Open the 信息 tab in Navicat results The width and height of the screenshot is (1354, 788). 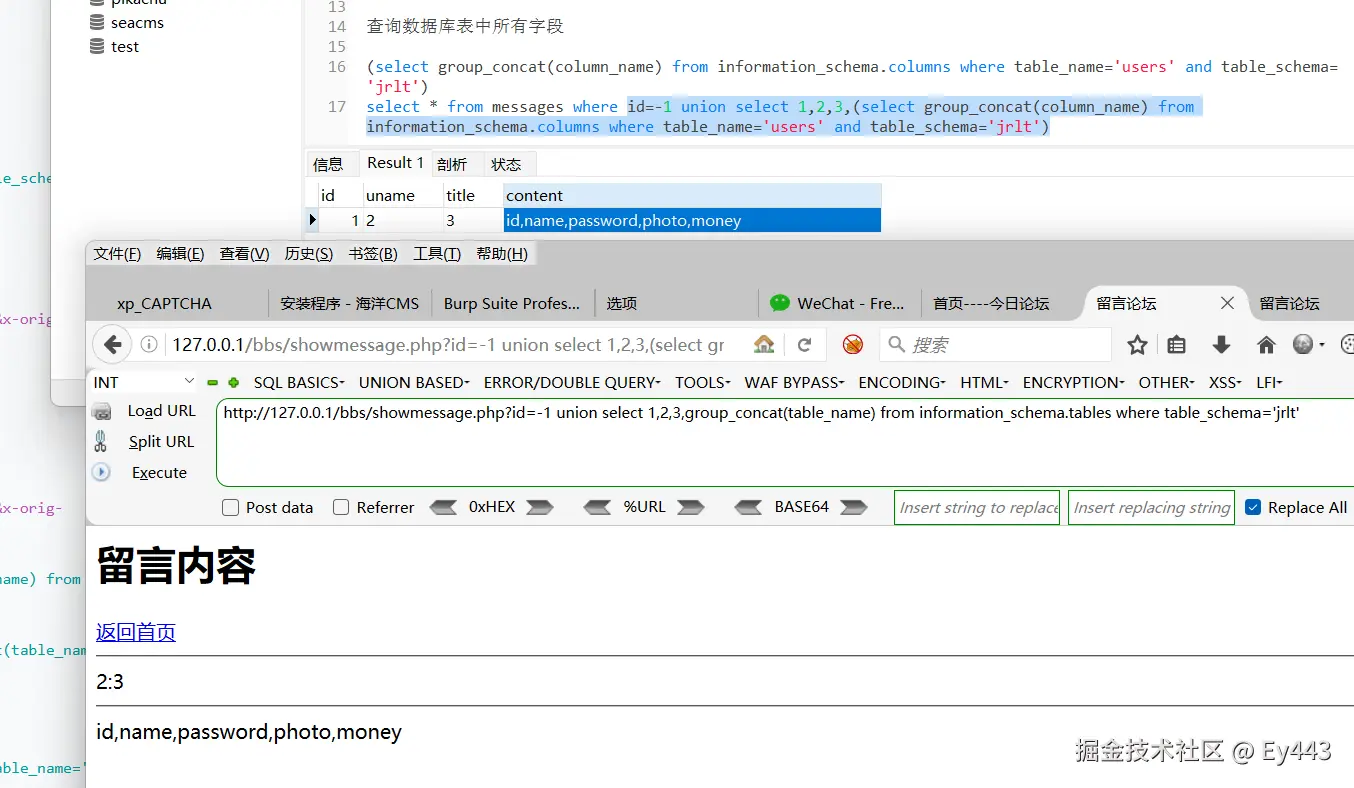[328, 164]
